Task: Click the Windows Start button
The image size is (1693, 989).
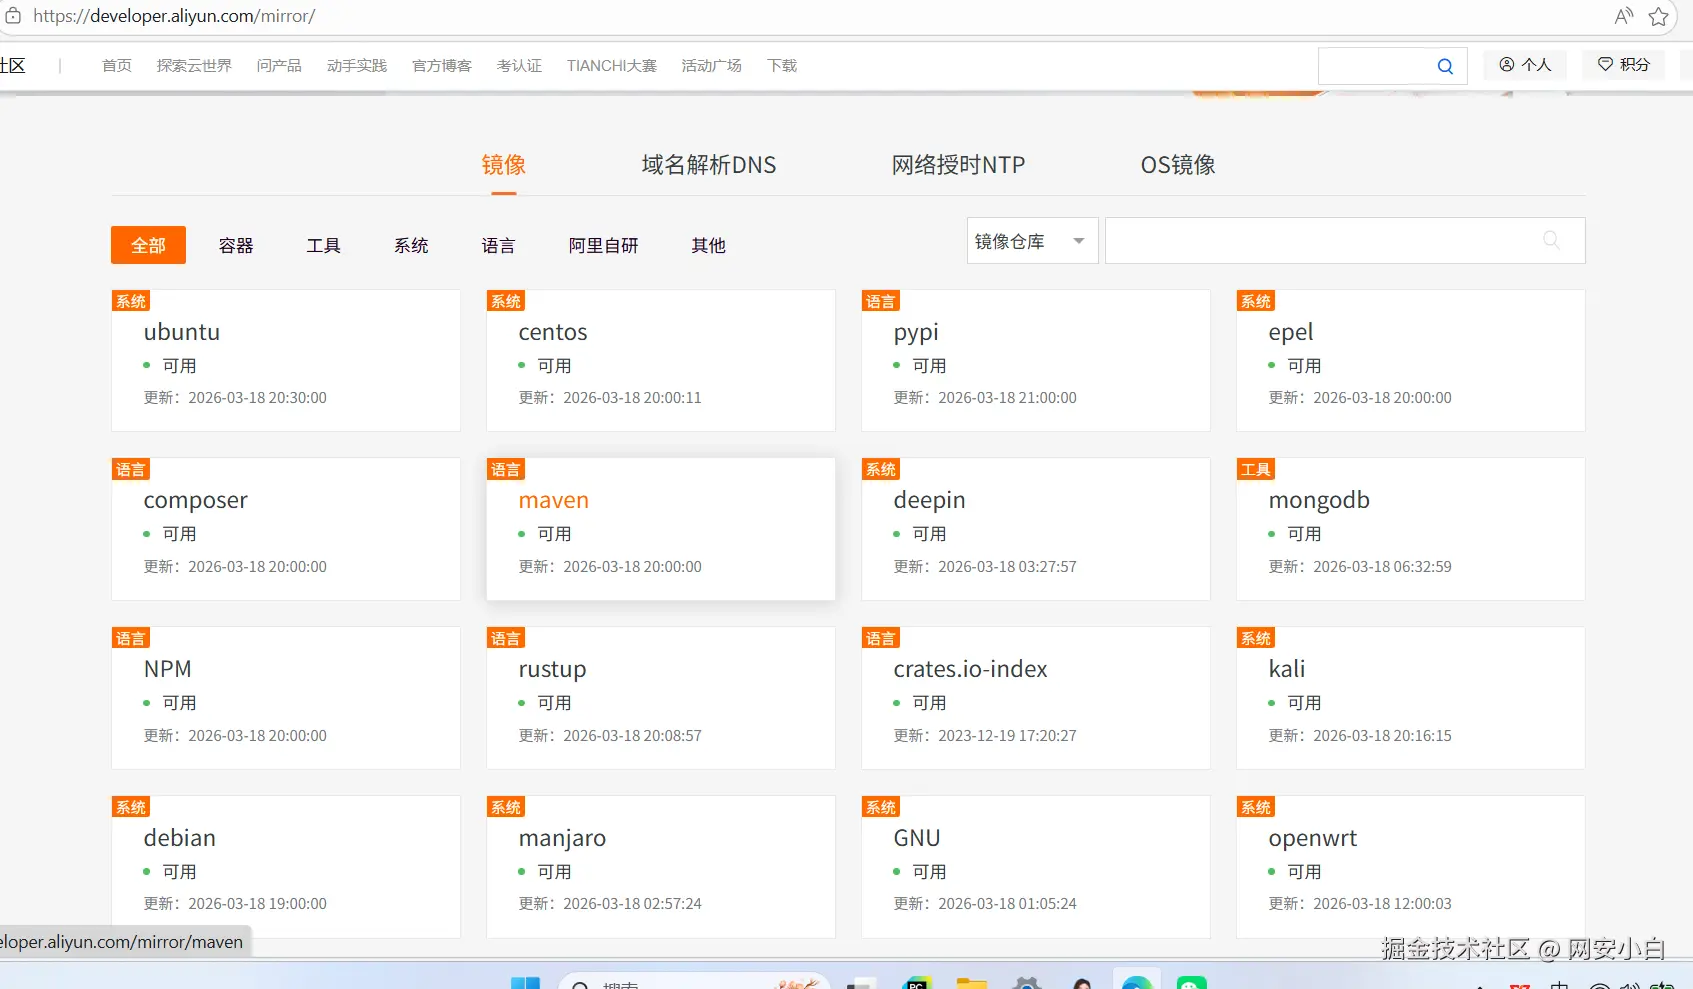Action: tap(525, 984)
